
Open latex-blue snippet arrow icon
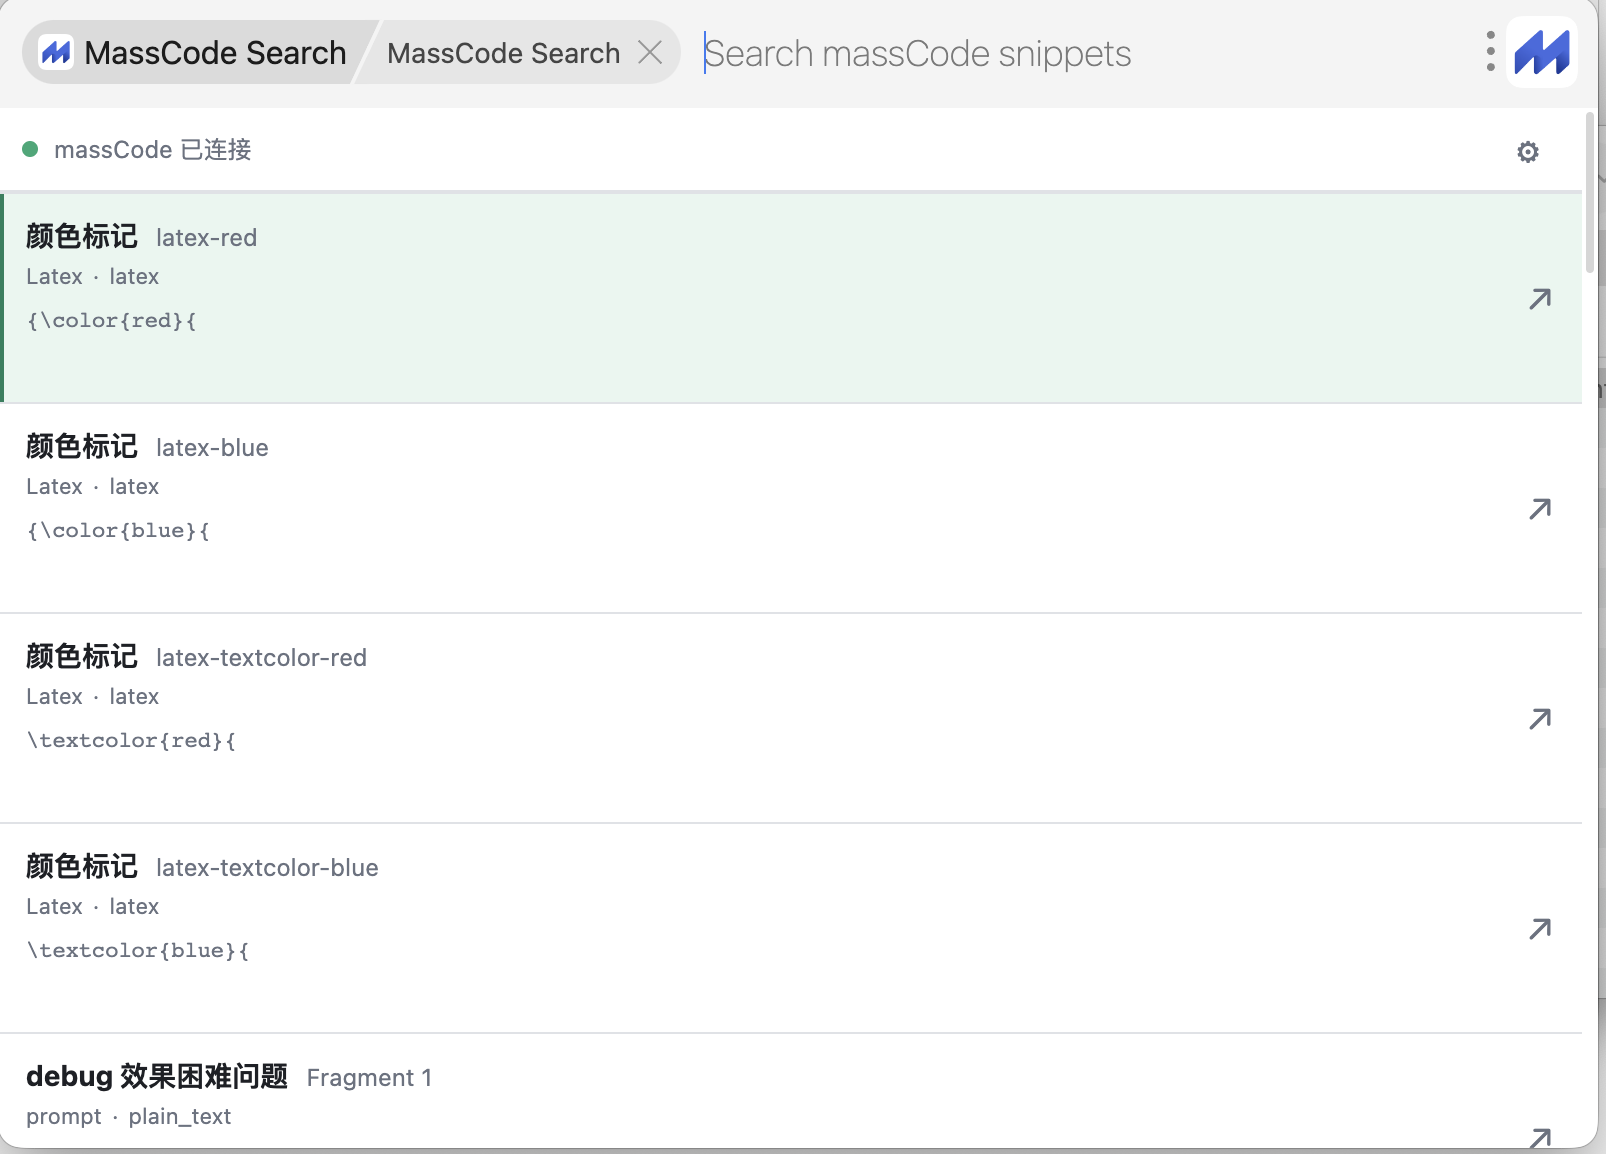[1540, 508]
